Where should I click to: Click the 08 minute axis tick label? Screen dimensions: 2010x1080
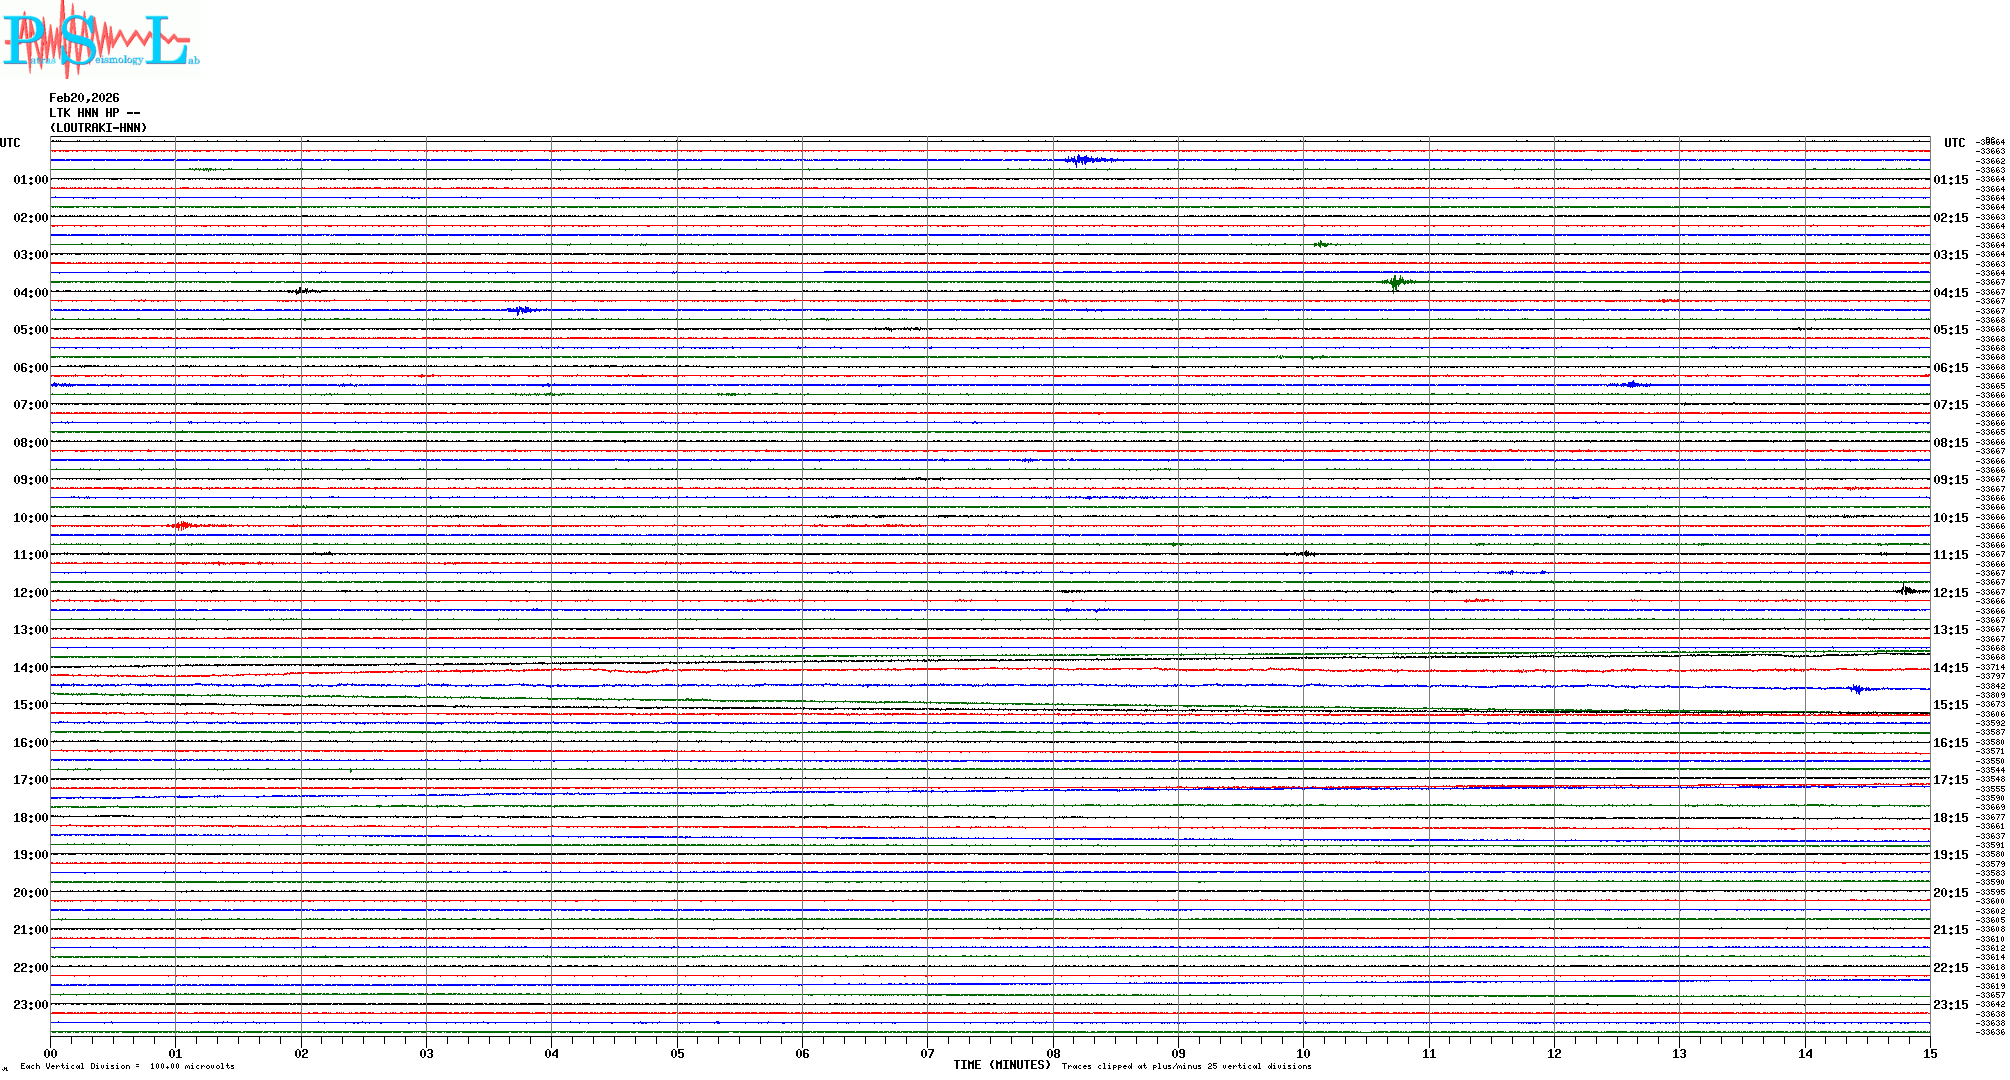pyautogui.click(x=1053, y=1053)
